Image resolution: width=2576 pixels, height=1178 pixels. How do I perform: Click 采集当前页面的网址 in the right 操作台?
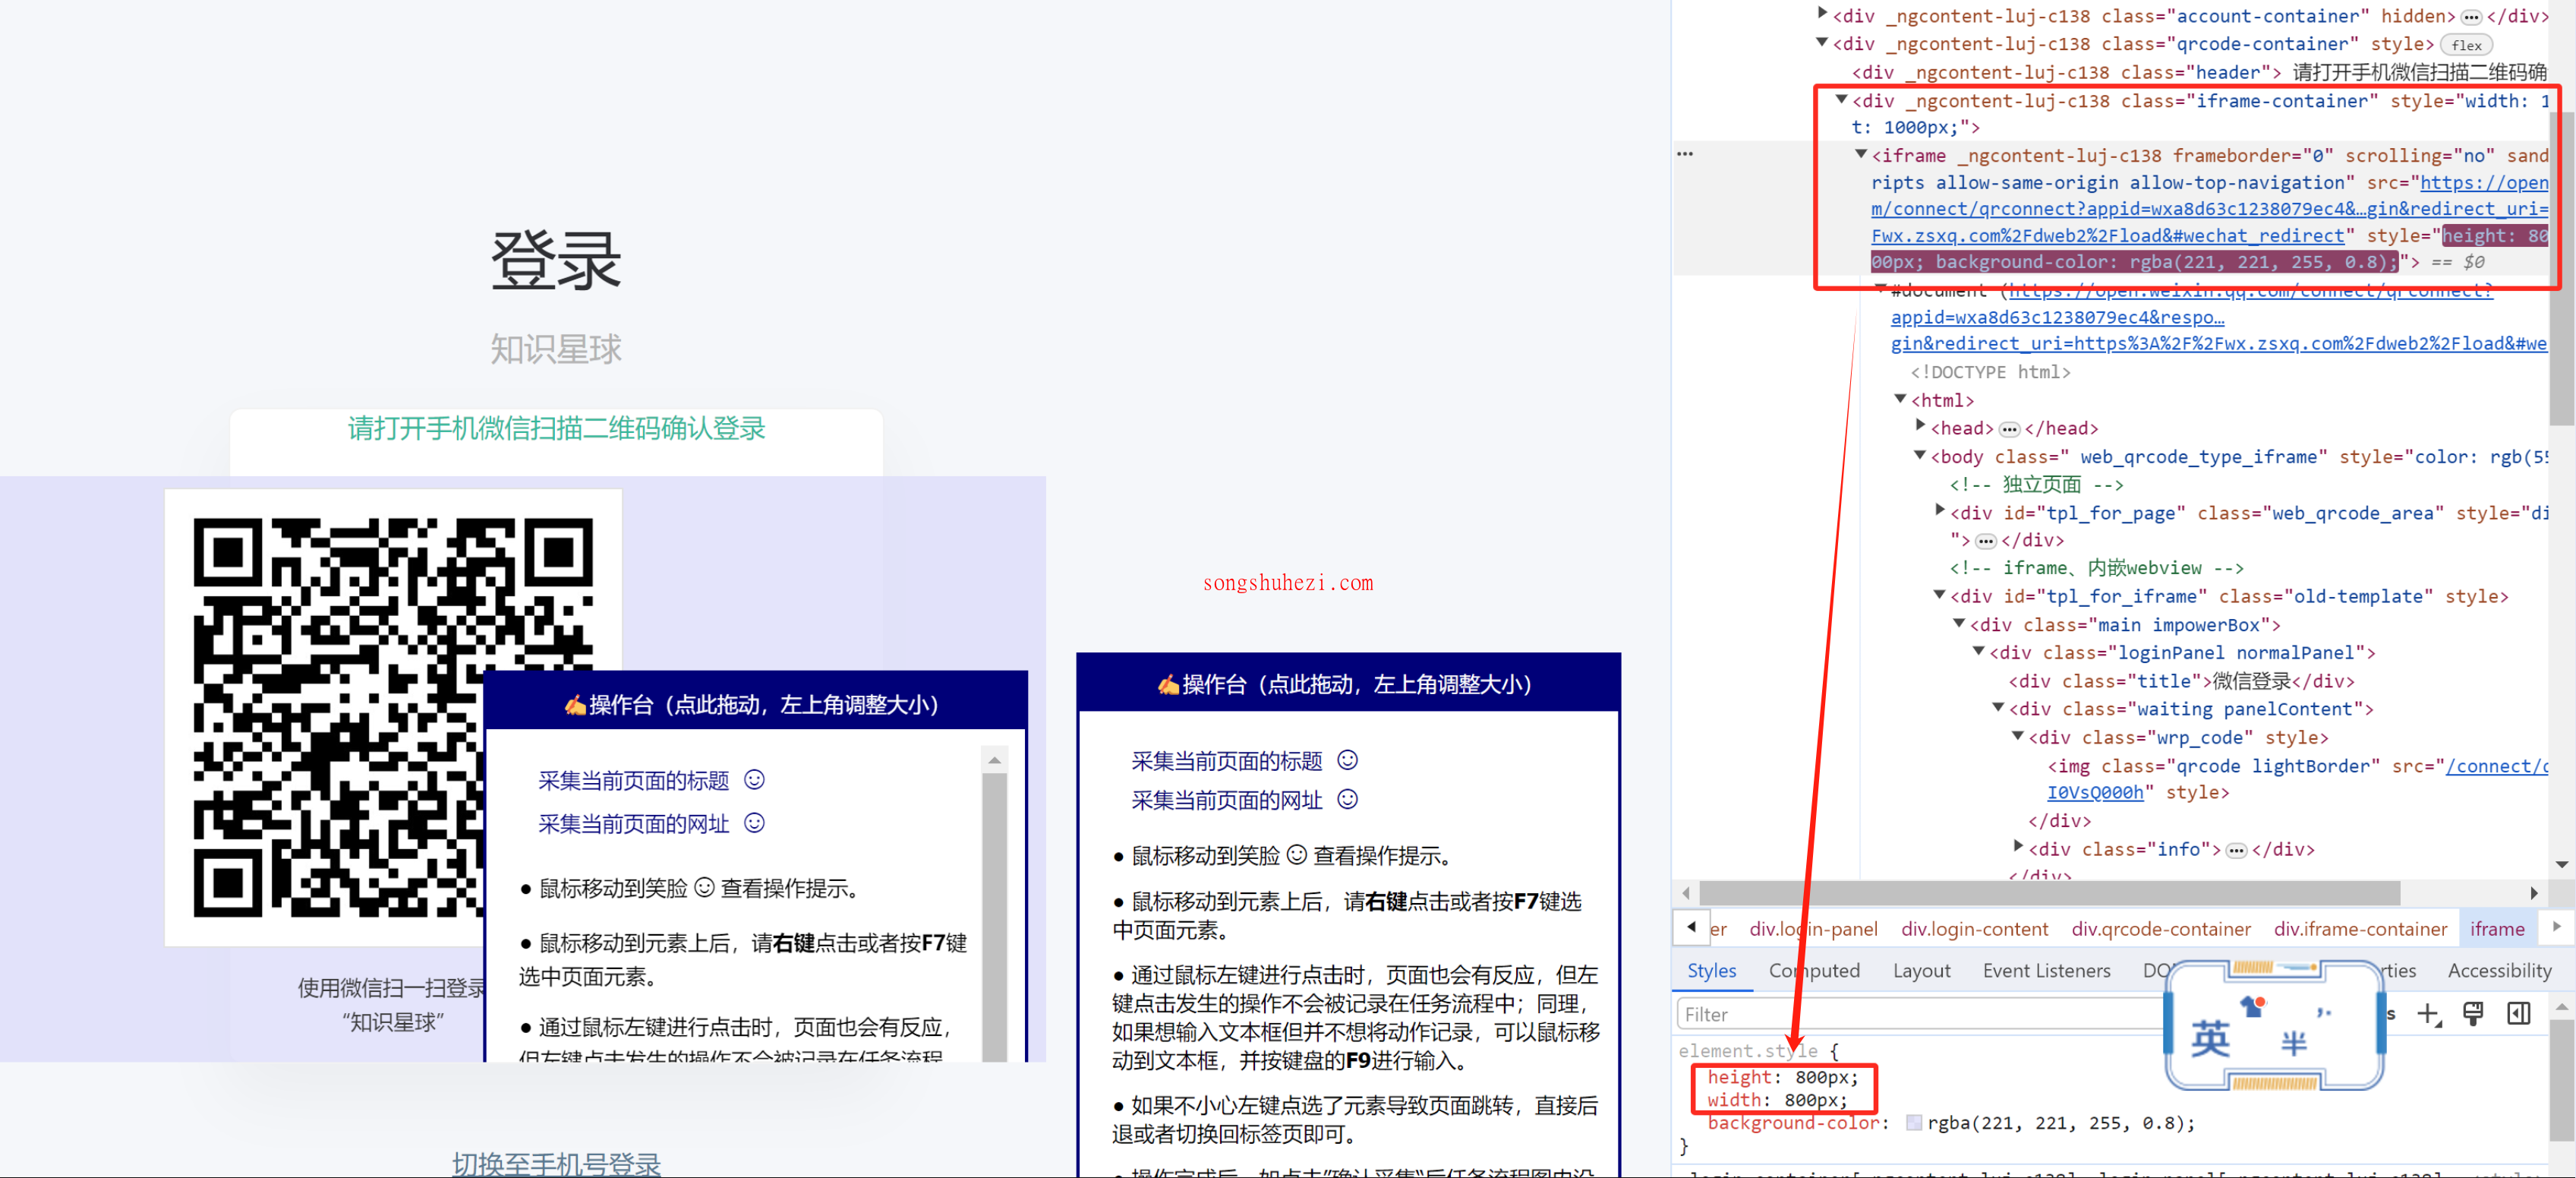[x=1226, y=800]
